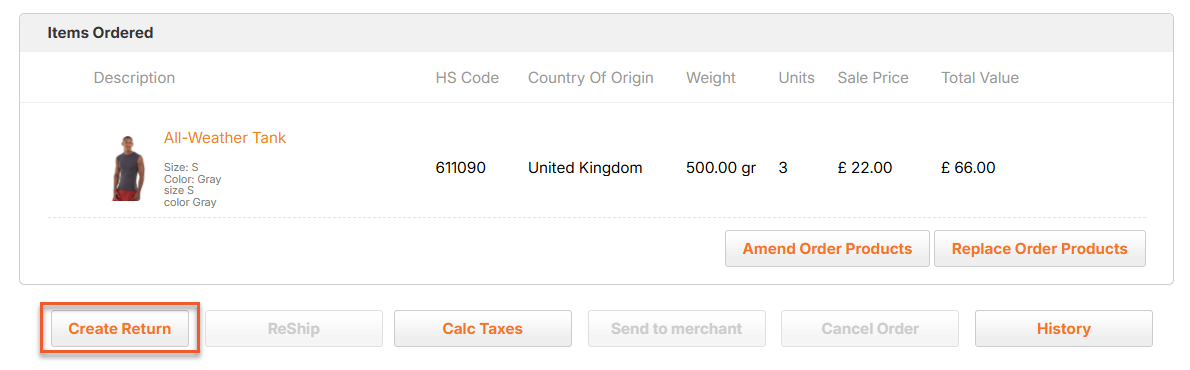The width and height of the screenshot is (1190, 370).
Task: Click the £ 66.00 total value
Action: point(968,168)
